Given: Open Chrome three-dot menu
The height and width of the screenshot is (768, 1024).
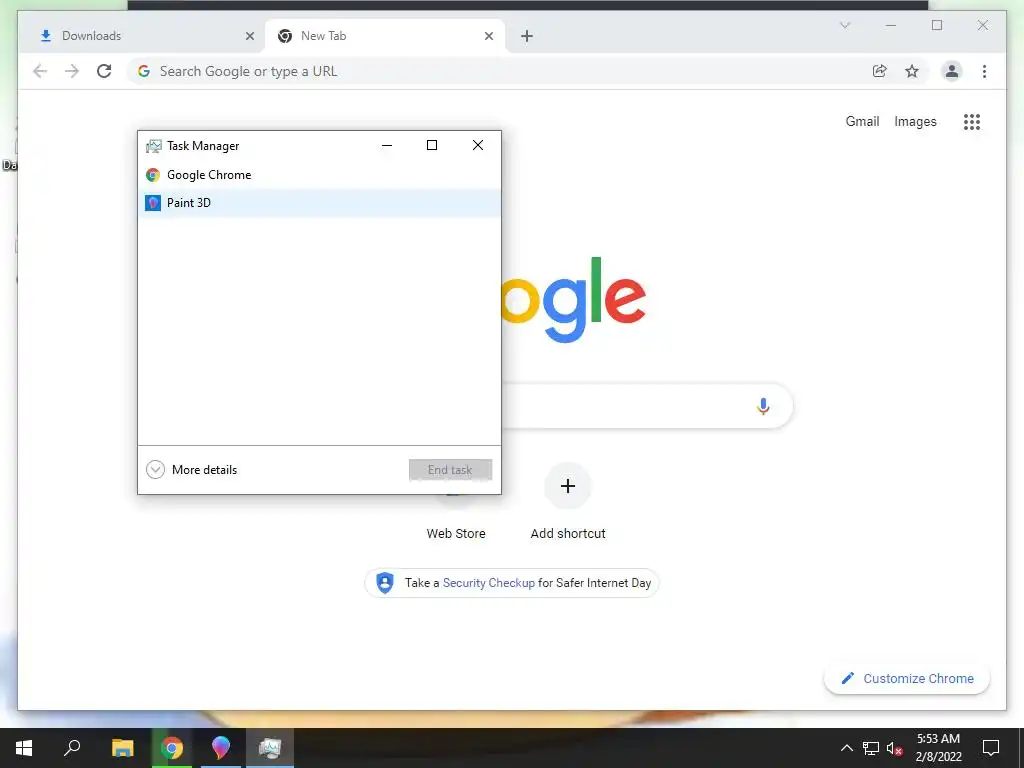Looking at the screenshot, I should [x=984, y=71].
